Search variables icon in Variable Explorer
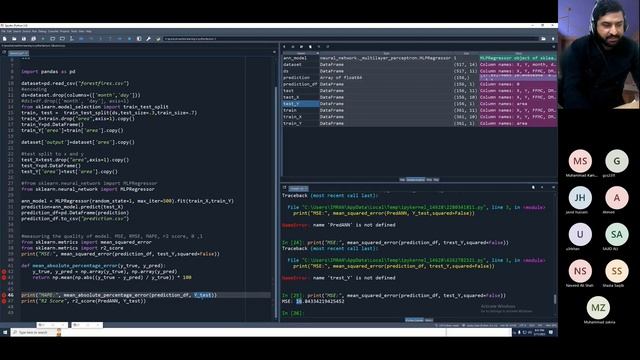 coord(319,47)
